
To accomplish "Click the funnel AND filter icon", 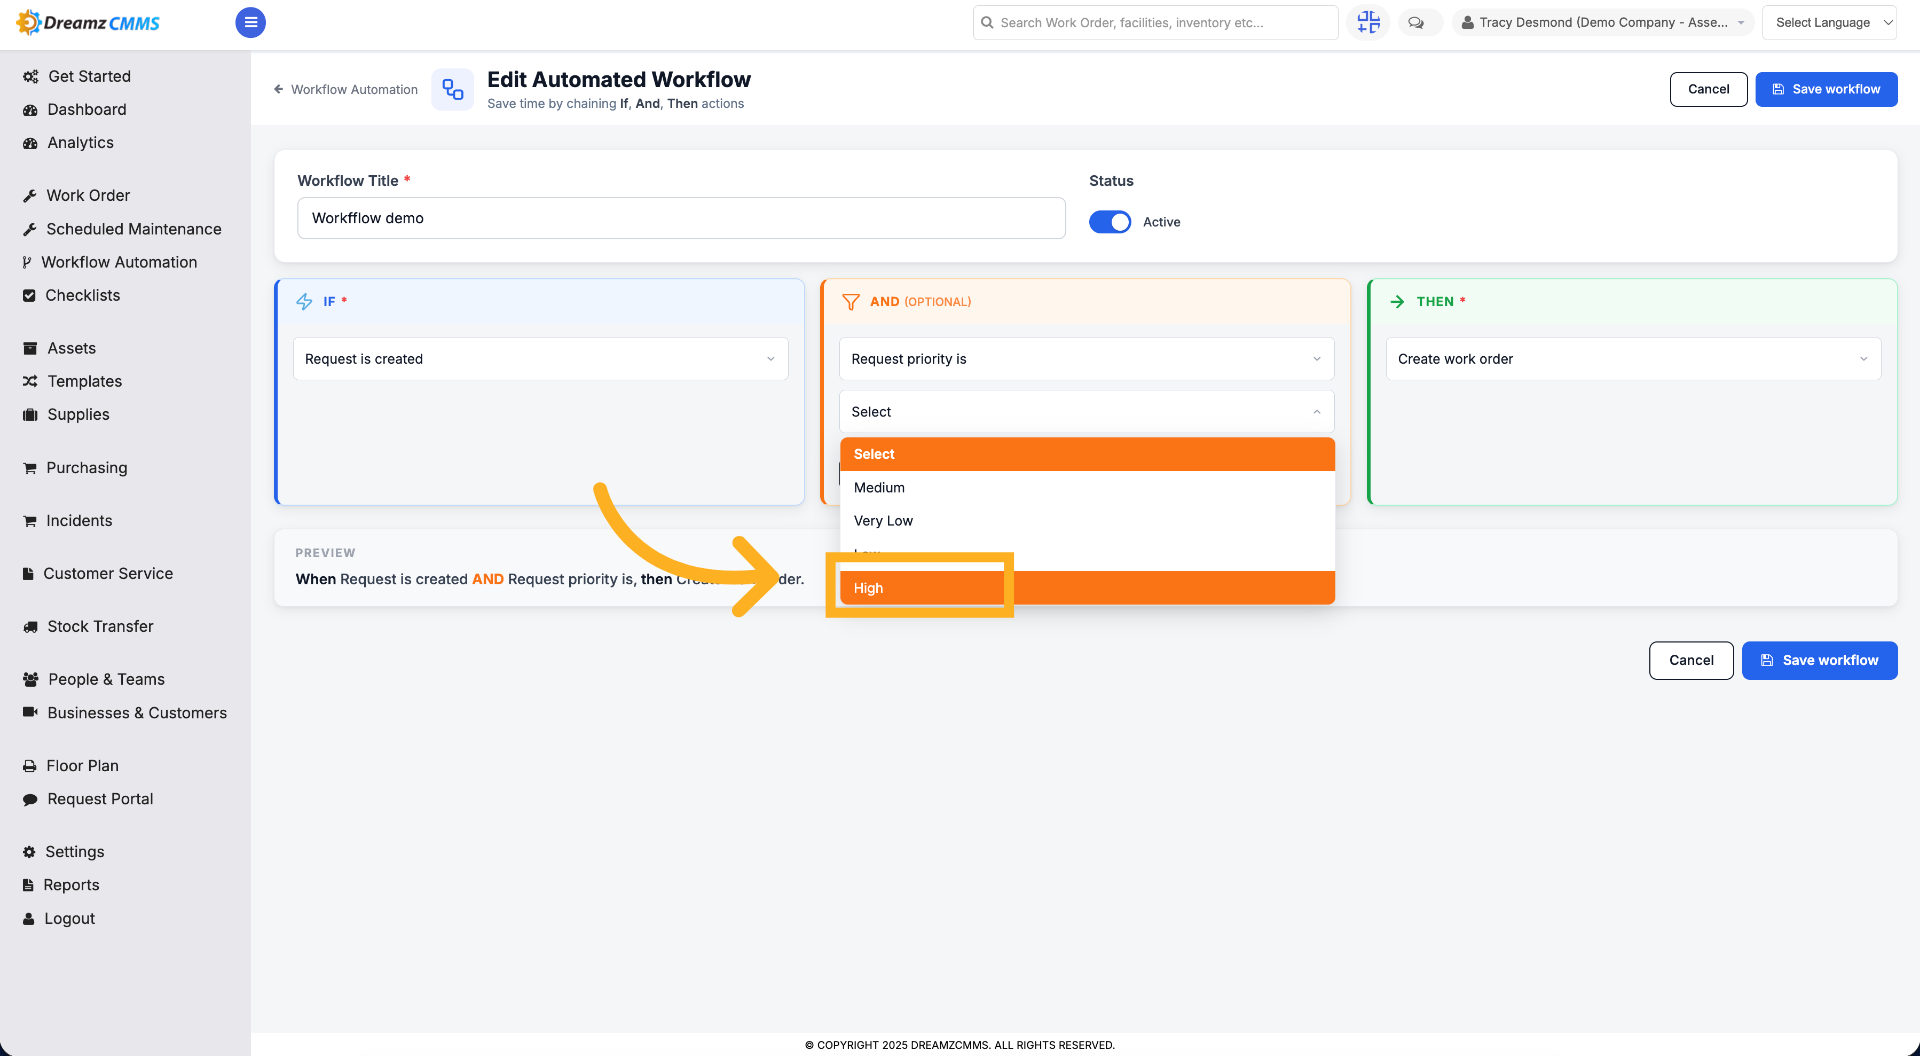I will [851, 301].
